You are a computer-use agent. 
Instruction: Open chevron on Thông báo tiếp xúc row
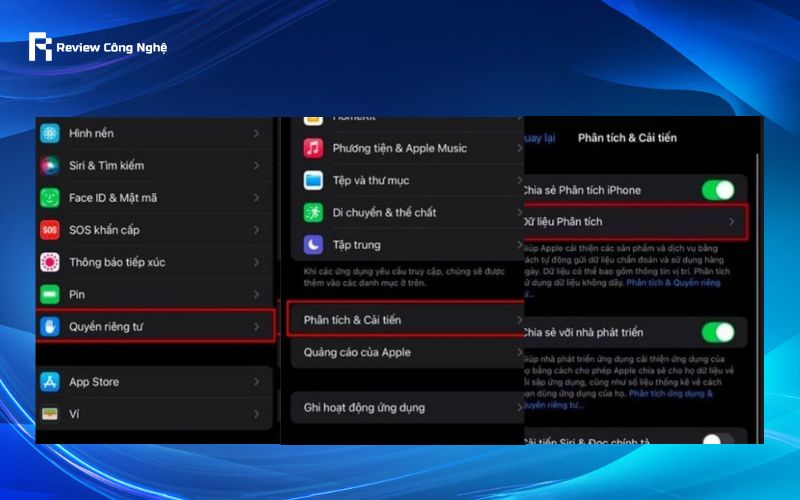click(x=257, y=262)
